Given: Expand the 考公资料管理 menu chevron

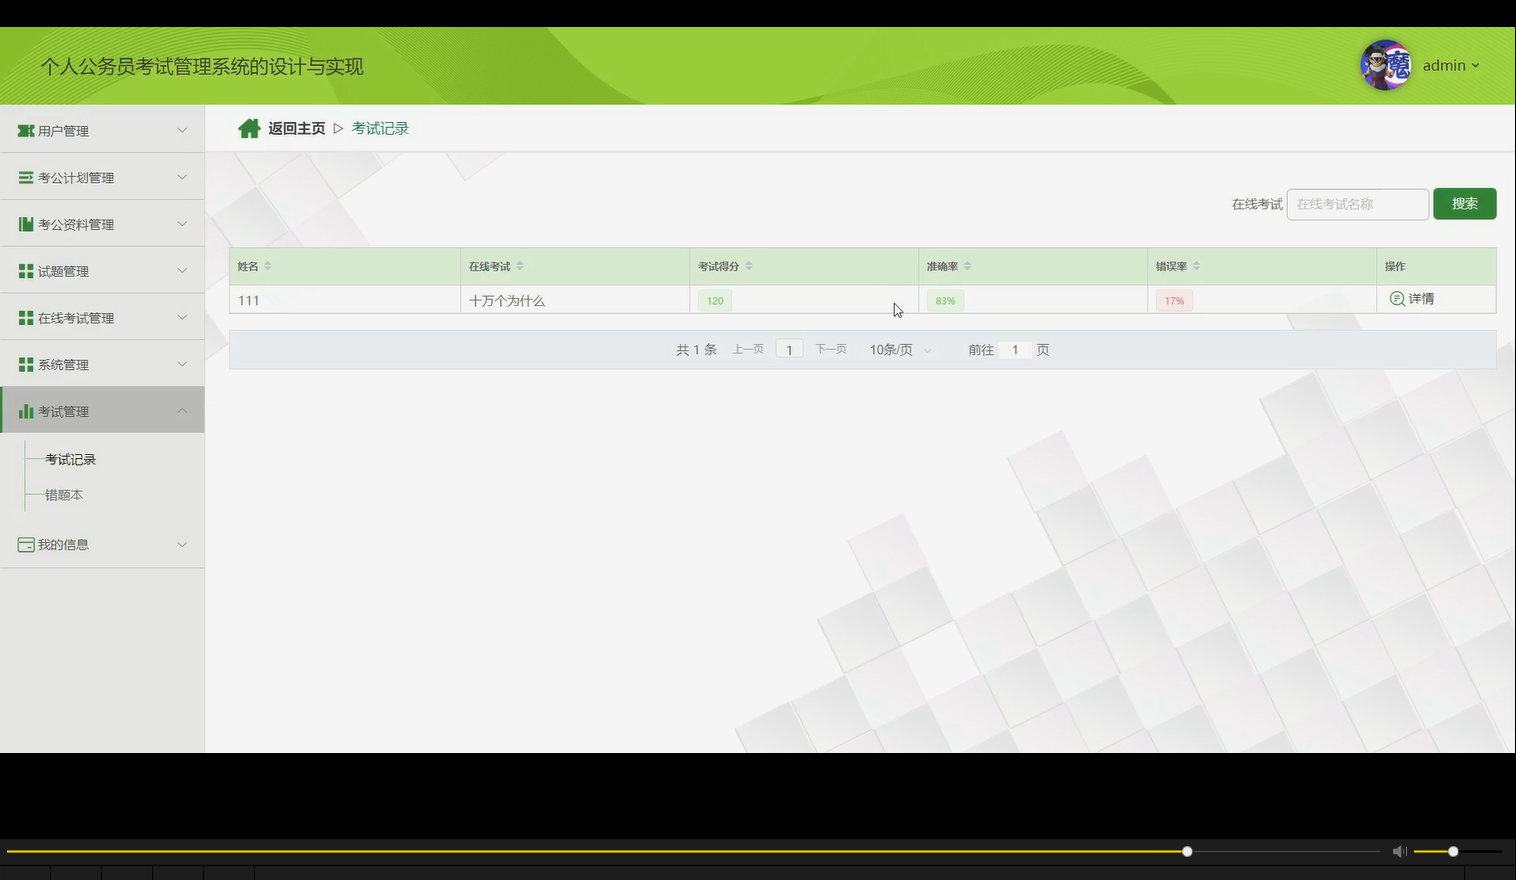Looking at the screenshot, I should [x=182, y=224].
